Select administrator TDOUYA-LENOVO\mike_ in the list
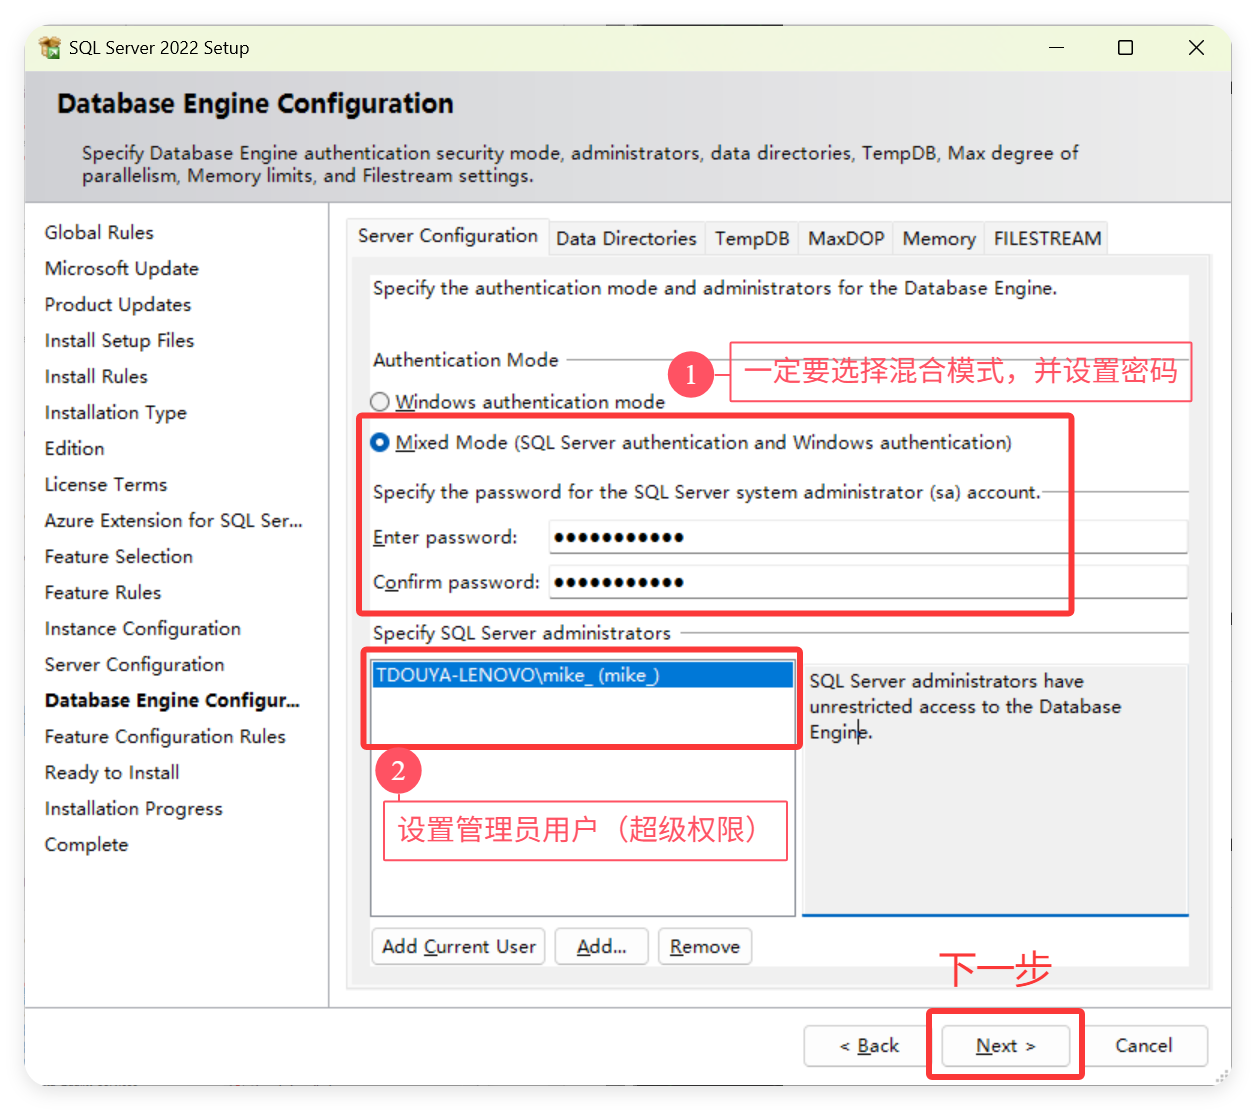Image resolution: width=1256 pixels, height=1110 pixels. [x=583, y=675]
